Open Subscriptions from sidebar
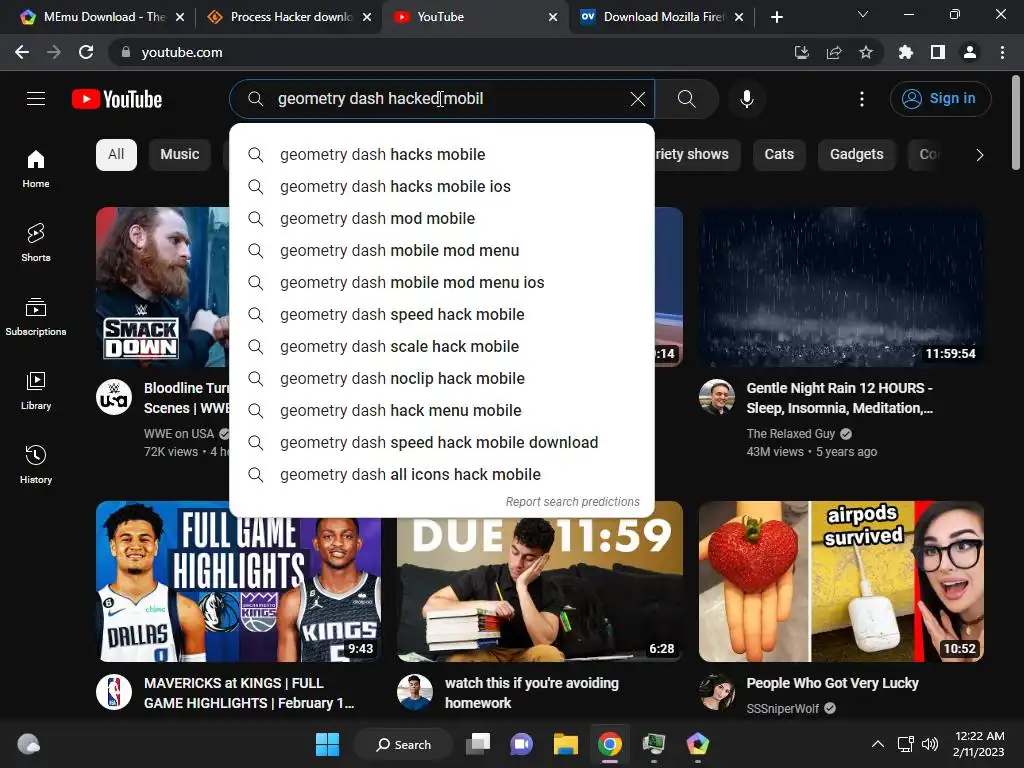This screenshot has width=1024, height=768. point(36,317)
